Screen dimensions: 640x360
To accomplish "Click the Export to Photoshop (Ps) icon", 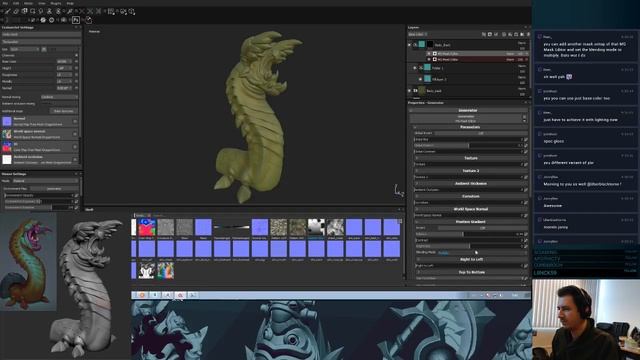I will (x=76, y=20).
